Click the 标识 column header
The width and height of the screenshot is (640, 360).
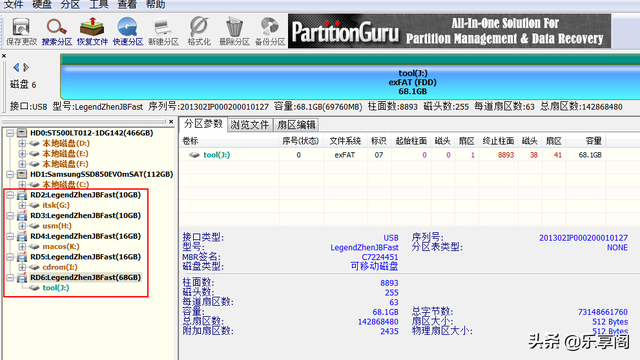[378, 141]
